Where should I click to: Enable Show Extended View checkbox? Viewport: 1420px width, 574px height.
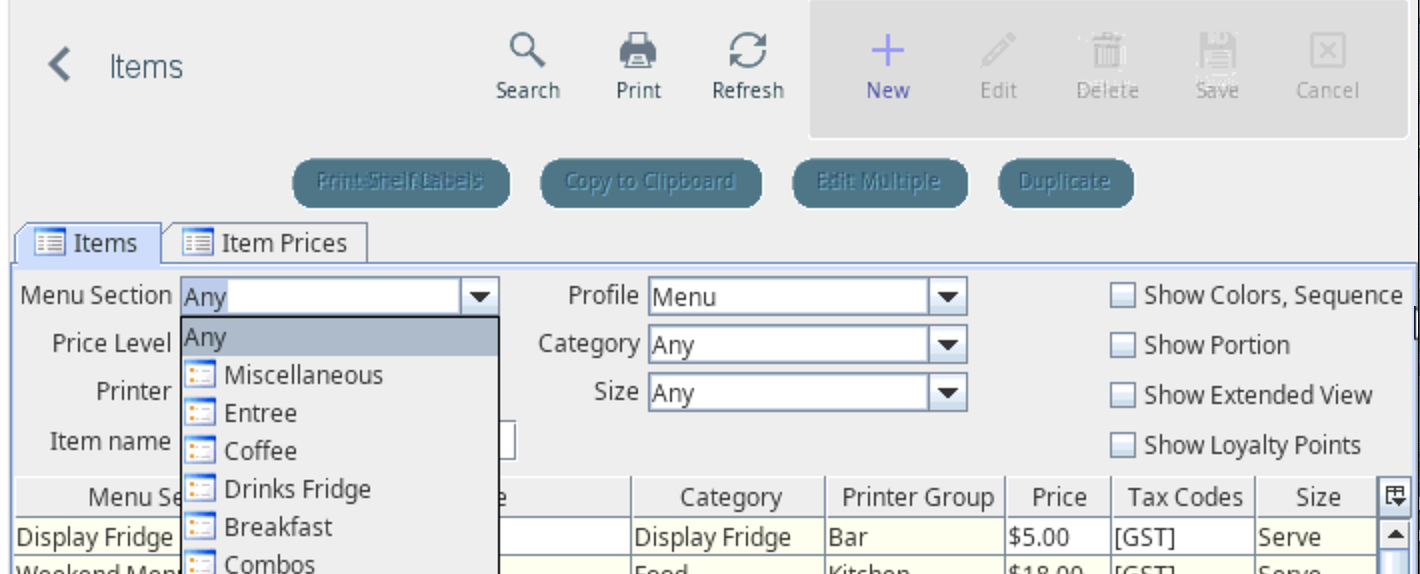[x=1123, y=395]
